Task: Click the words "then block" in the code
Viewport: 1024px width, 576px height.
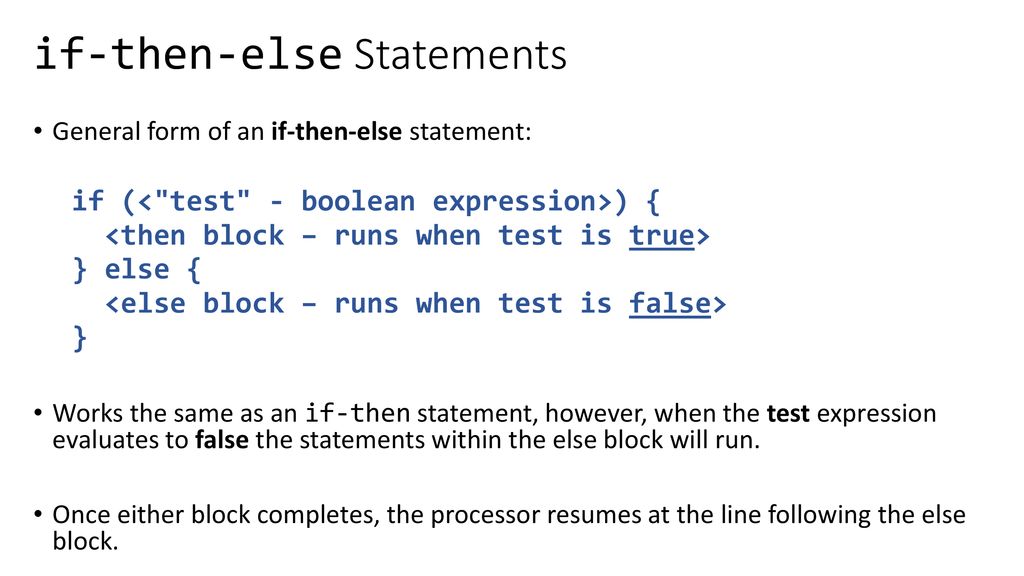Action: coord(203,236)
